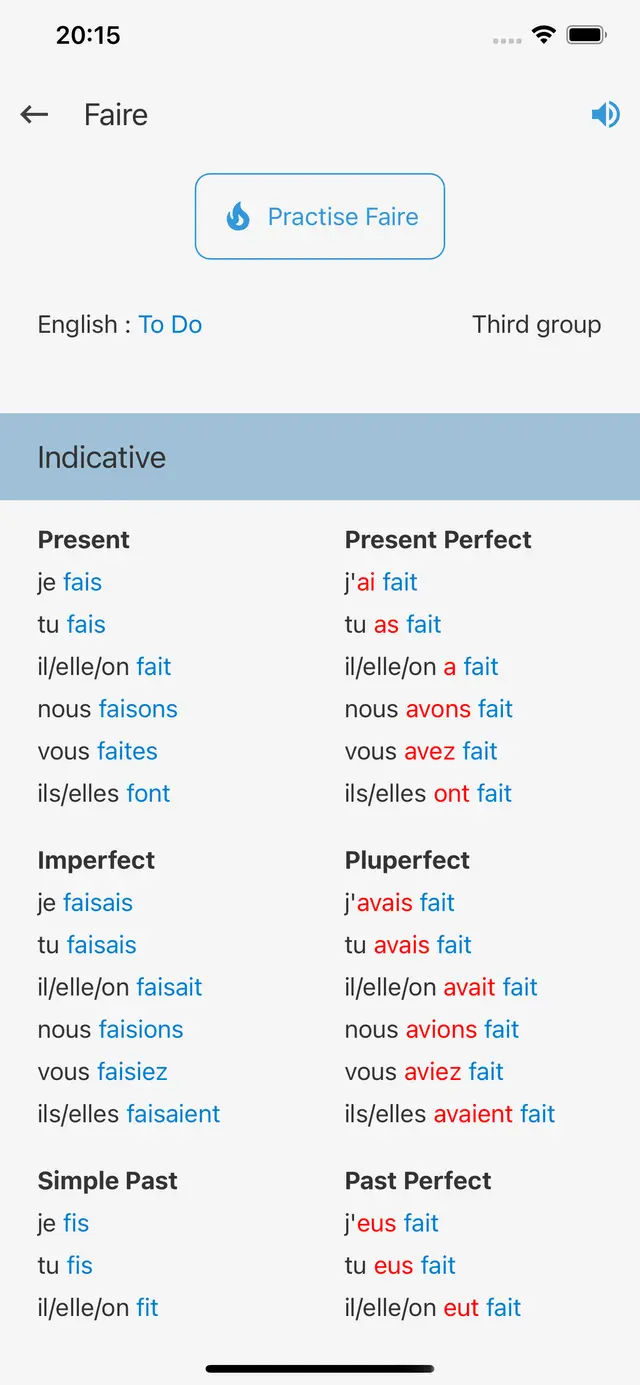The image size is (640, 1385).
Task: Tap the 'Third group' label
Action: click(536, 325)
